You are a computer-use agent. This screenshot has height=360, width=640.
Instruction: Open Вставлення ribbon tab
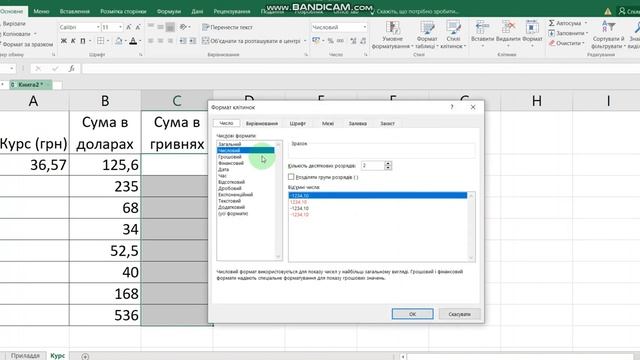pos(75,11)
